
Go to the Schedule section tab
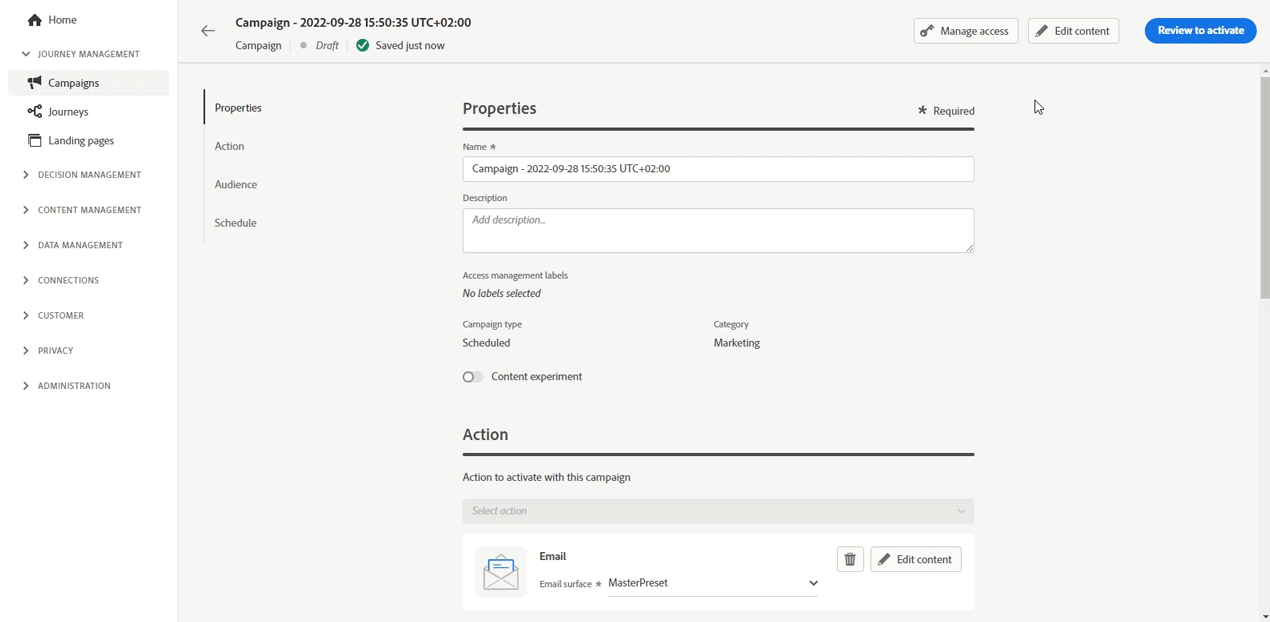point(236,223)
